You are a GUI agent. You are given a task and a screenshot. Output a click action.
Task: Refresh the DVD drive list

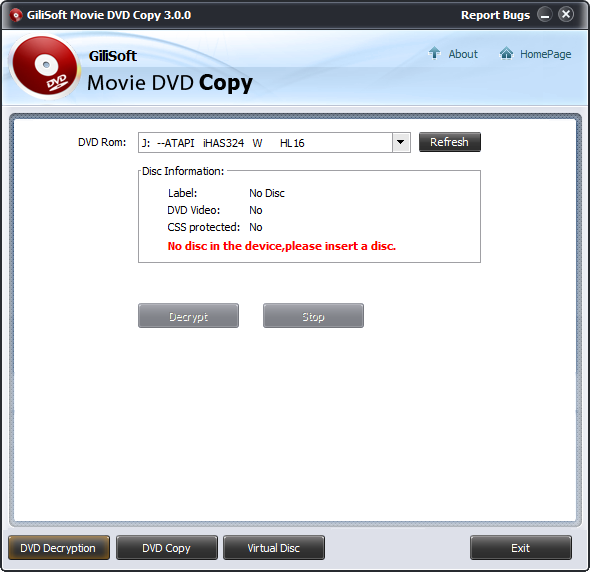(x=450, y=142)
